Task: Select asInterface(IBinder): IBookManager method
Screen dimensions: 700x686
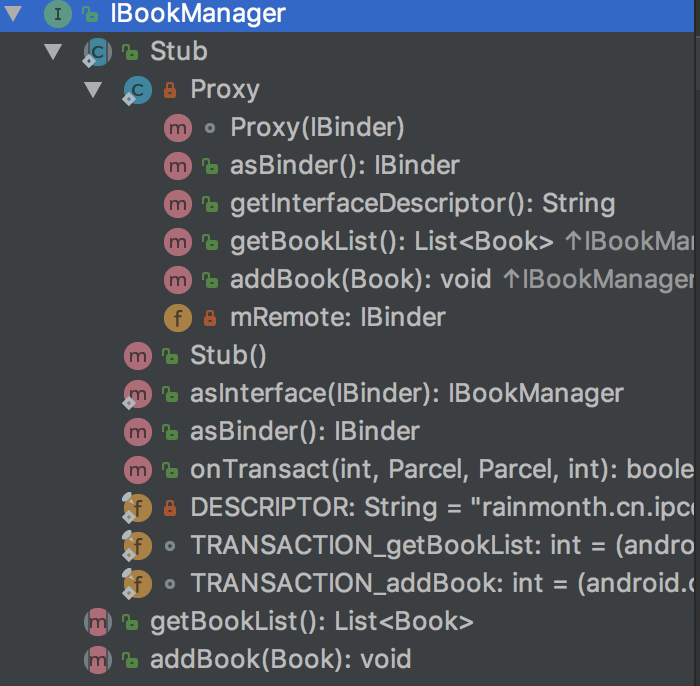Action: coord(406,394)
